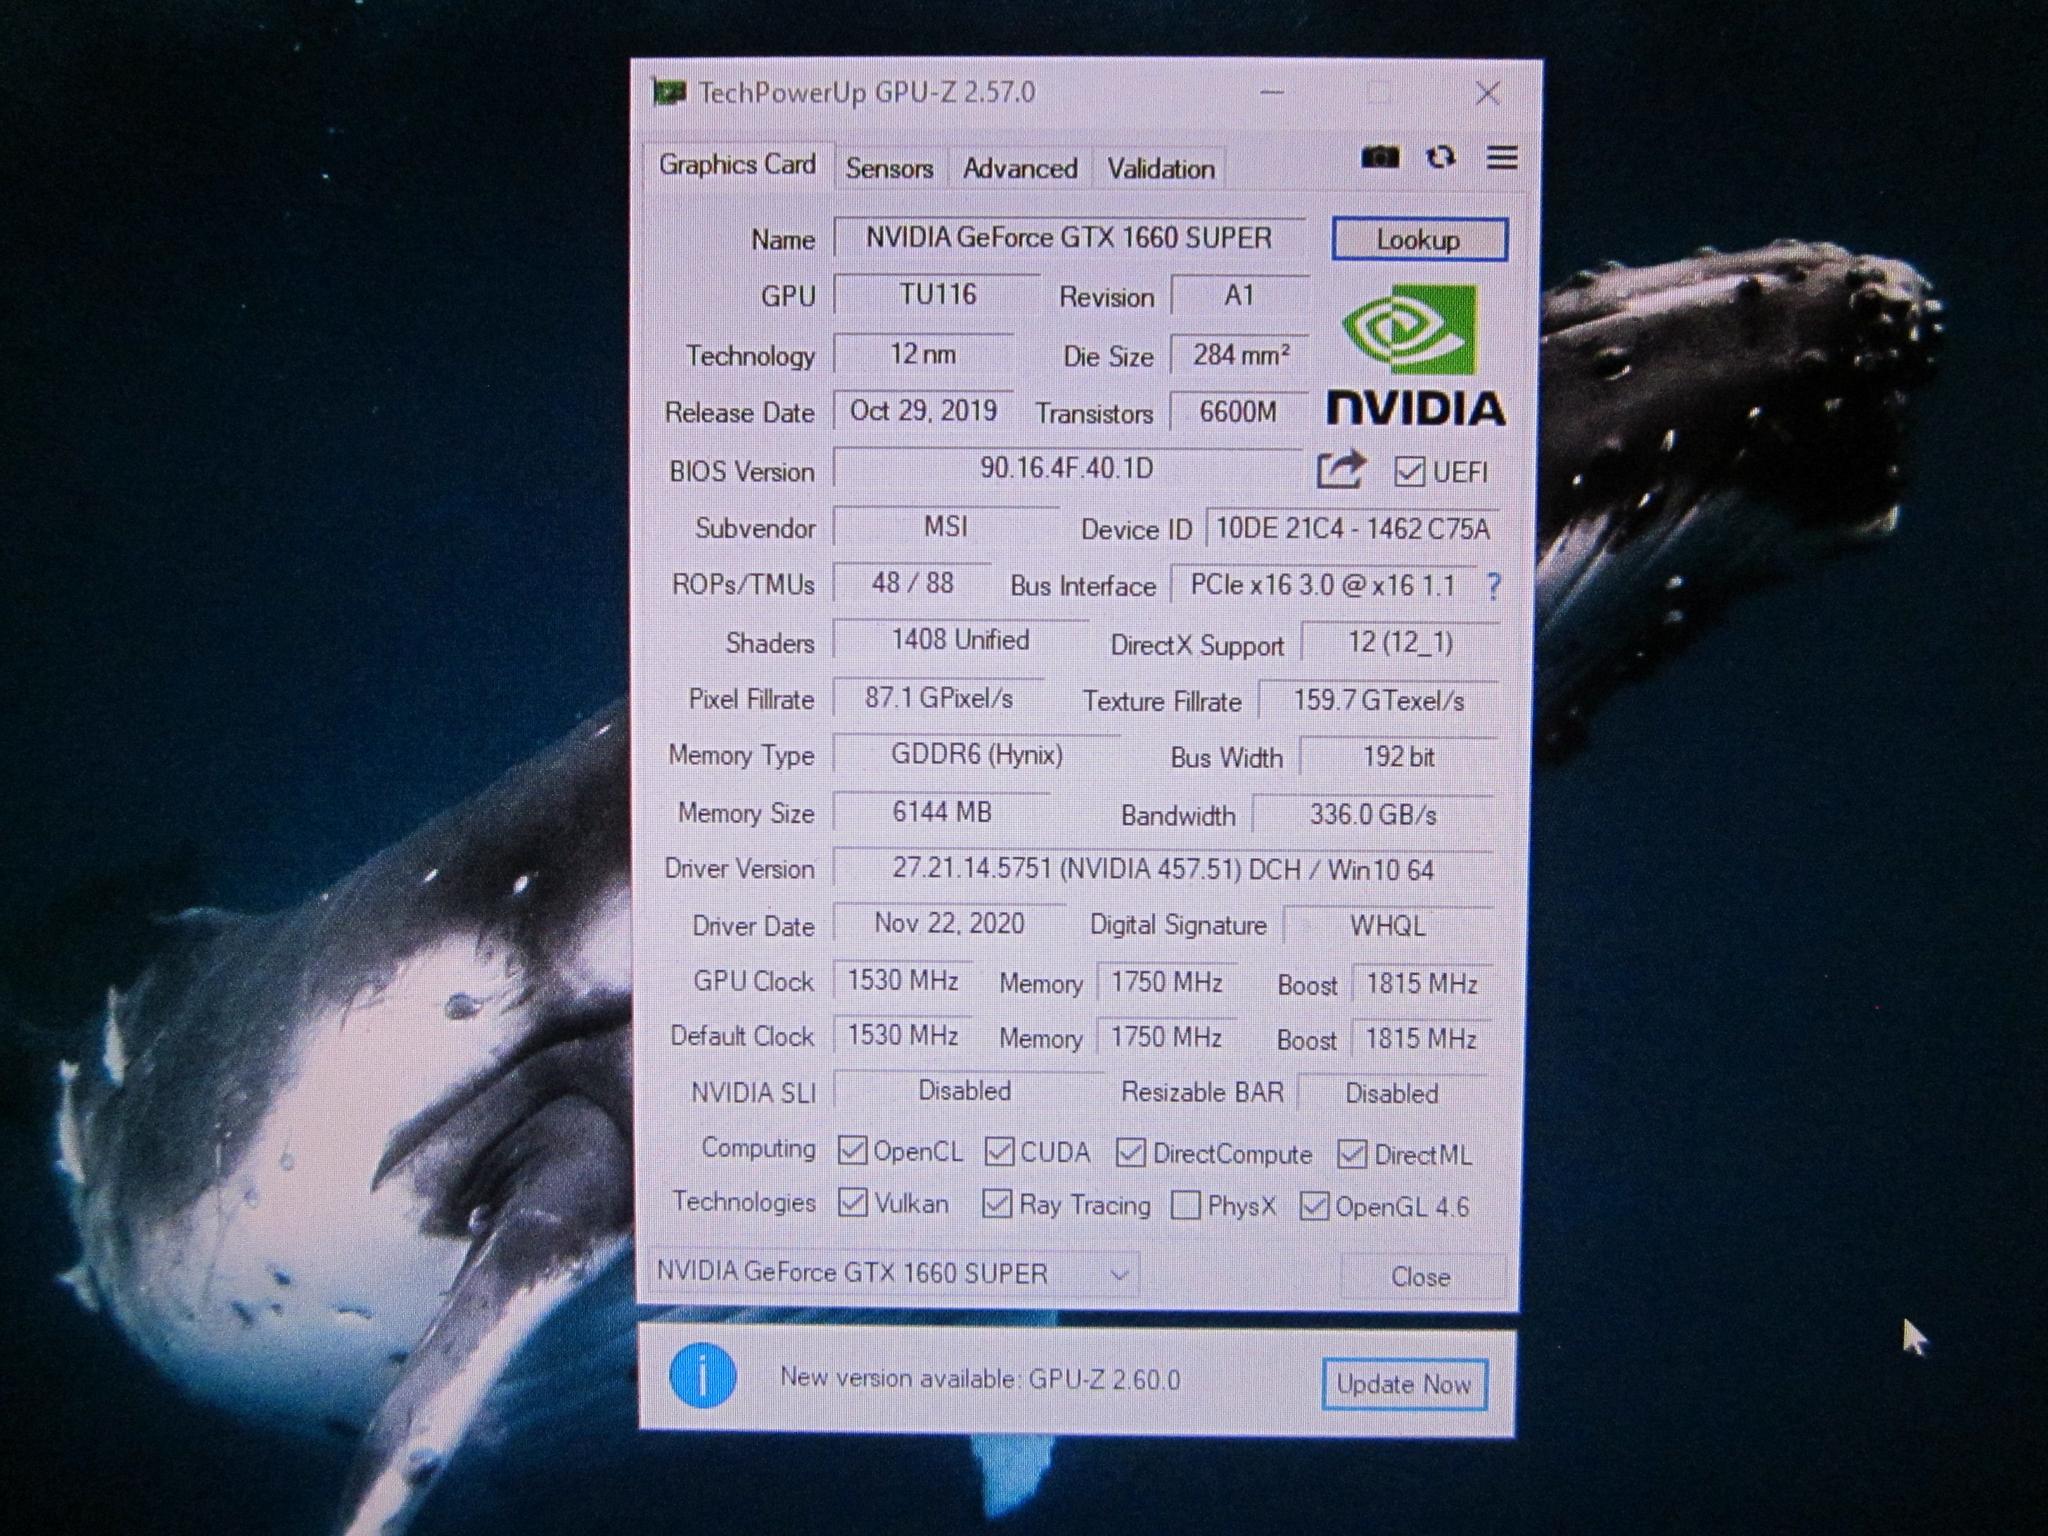Click the GPU Clock row Boost 1815 MHz

click(x=1421, y=984)
